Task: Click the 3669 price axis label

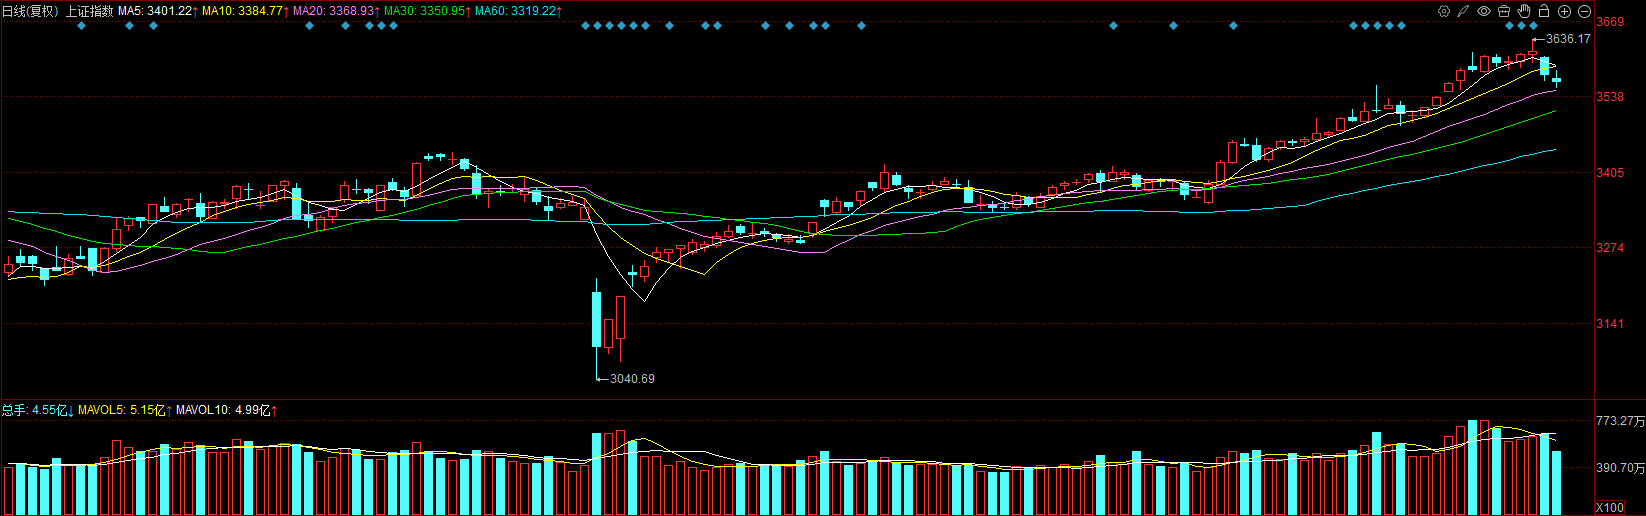Action: coord(1610,22)
